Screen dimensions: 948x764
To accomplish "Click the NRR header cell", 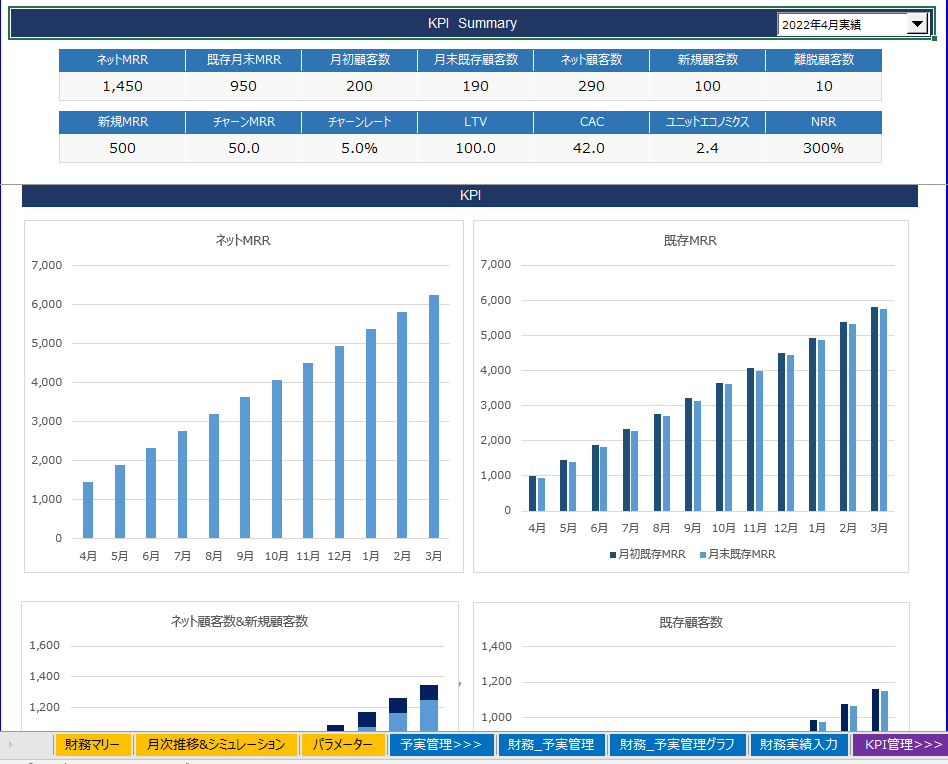I will (x=823, y=122).
